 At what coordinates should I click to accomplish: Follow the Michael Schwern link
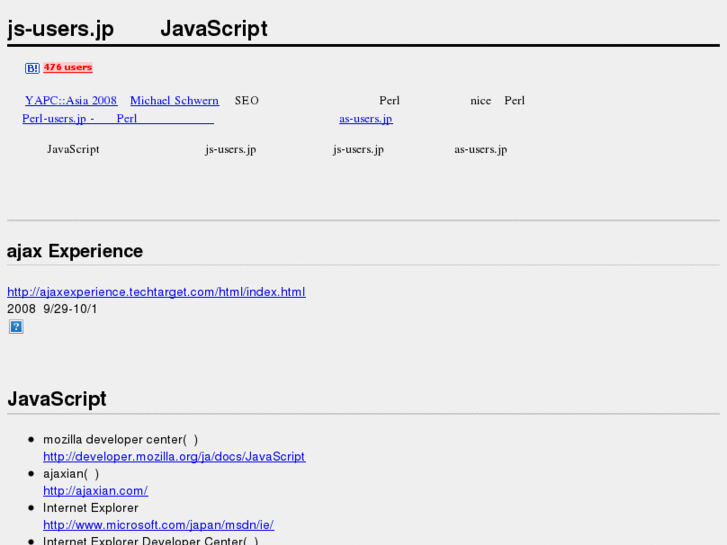point(174,101)
